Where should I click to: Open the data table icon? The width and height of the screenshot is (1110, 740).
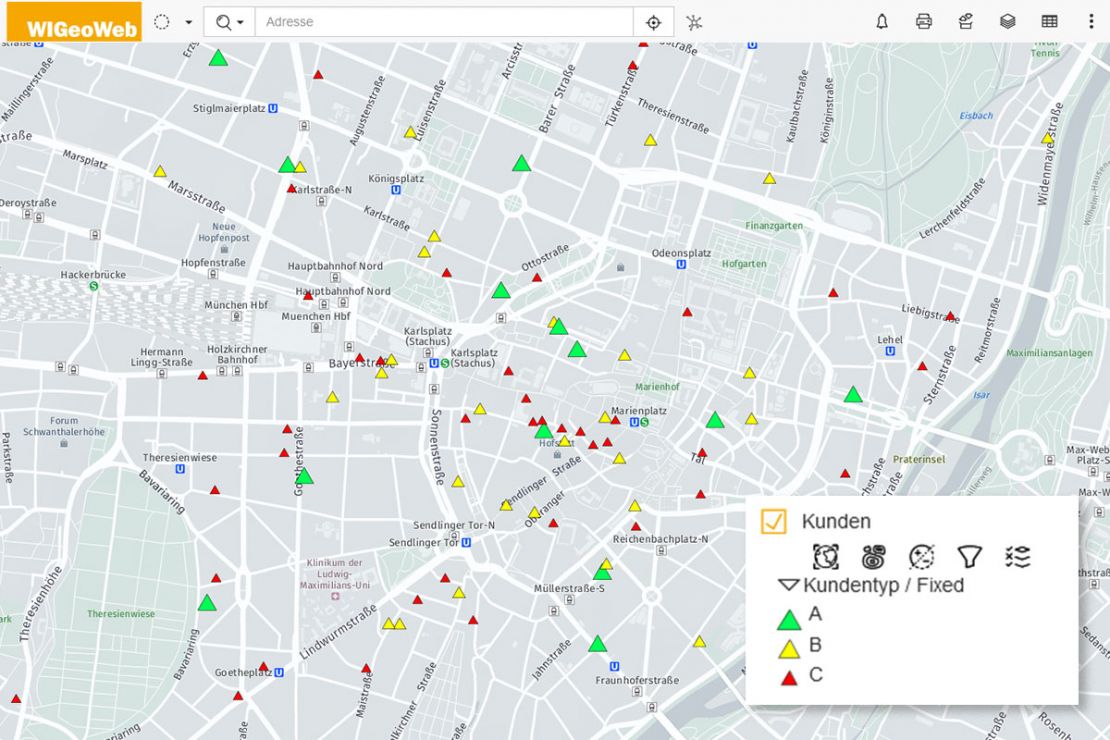1049,22
